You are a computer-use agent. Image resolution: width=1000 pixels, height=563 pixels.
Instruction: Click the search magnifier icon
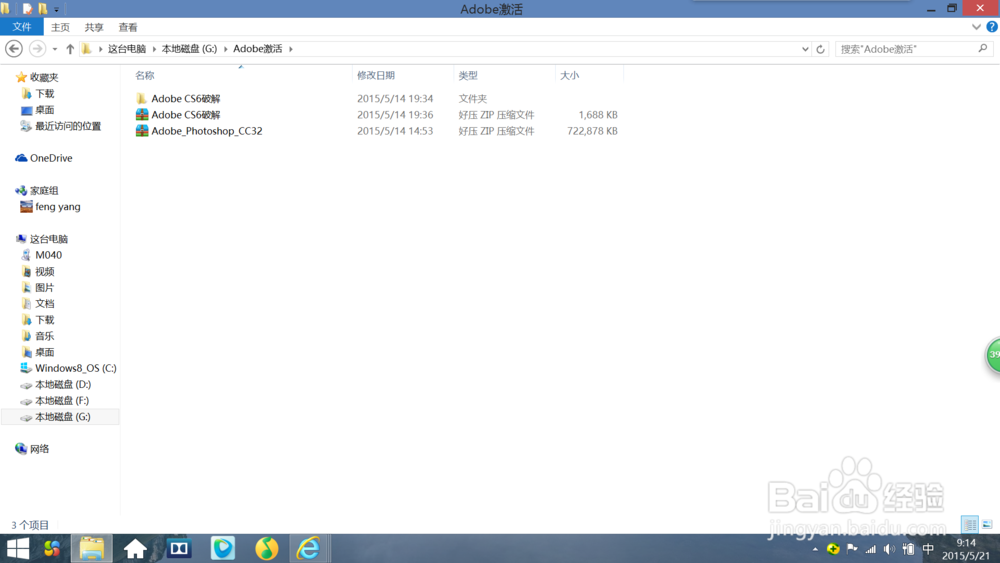tap(983, 48)
